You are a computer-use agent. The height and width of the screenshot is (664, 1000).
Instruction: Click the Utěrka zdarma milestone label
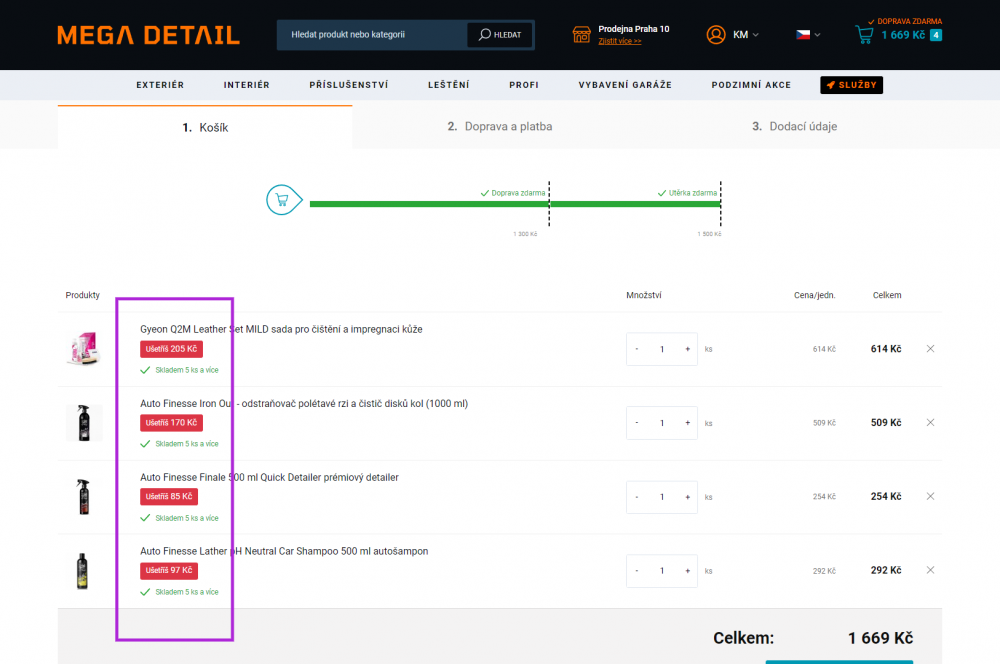pyautogui.click(x=687, y=193)
